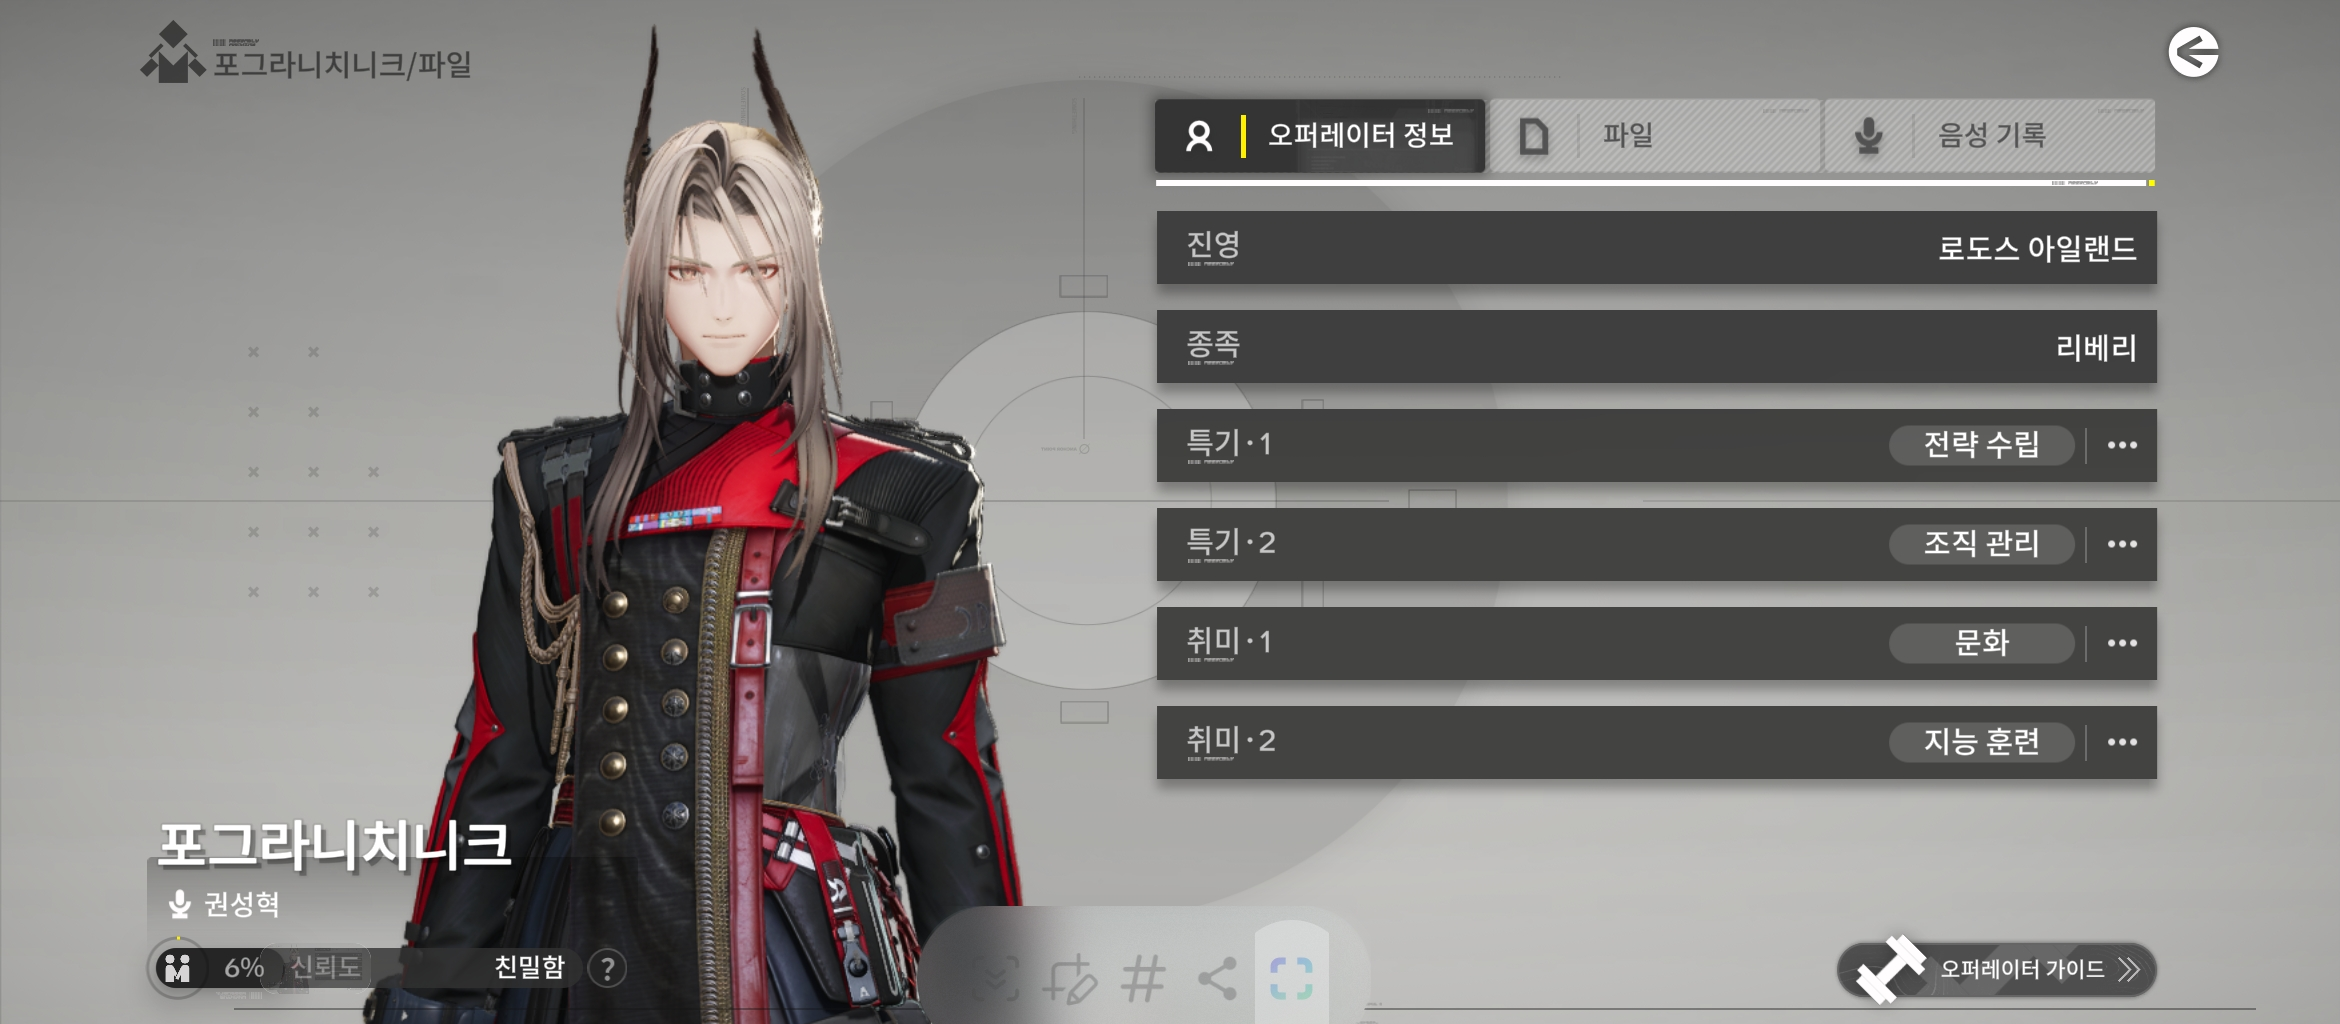Open the 음성 기록 tab
The height and width of the screenshot is (1024, 2340).
1989,135
